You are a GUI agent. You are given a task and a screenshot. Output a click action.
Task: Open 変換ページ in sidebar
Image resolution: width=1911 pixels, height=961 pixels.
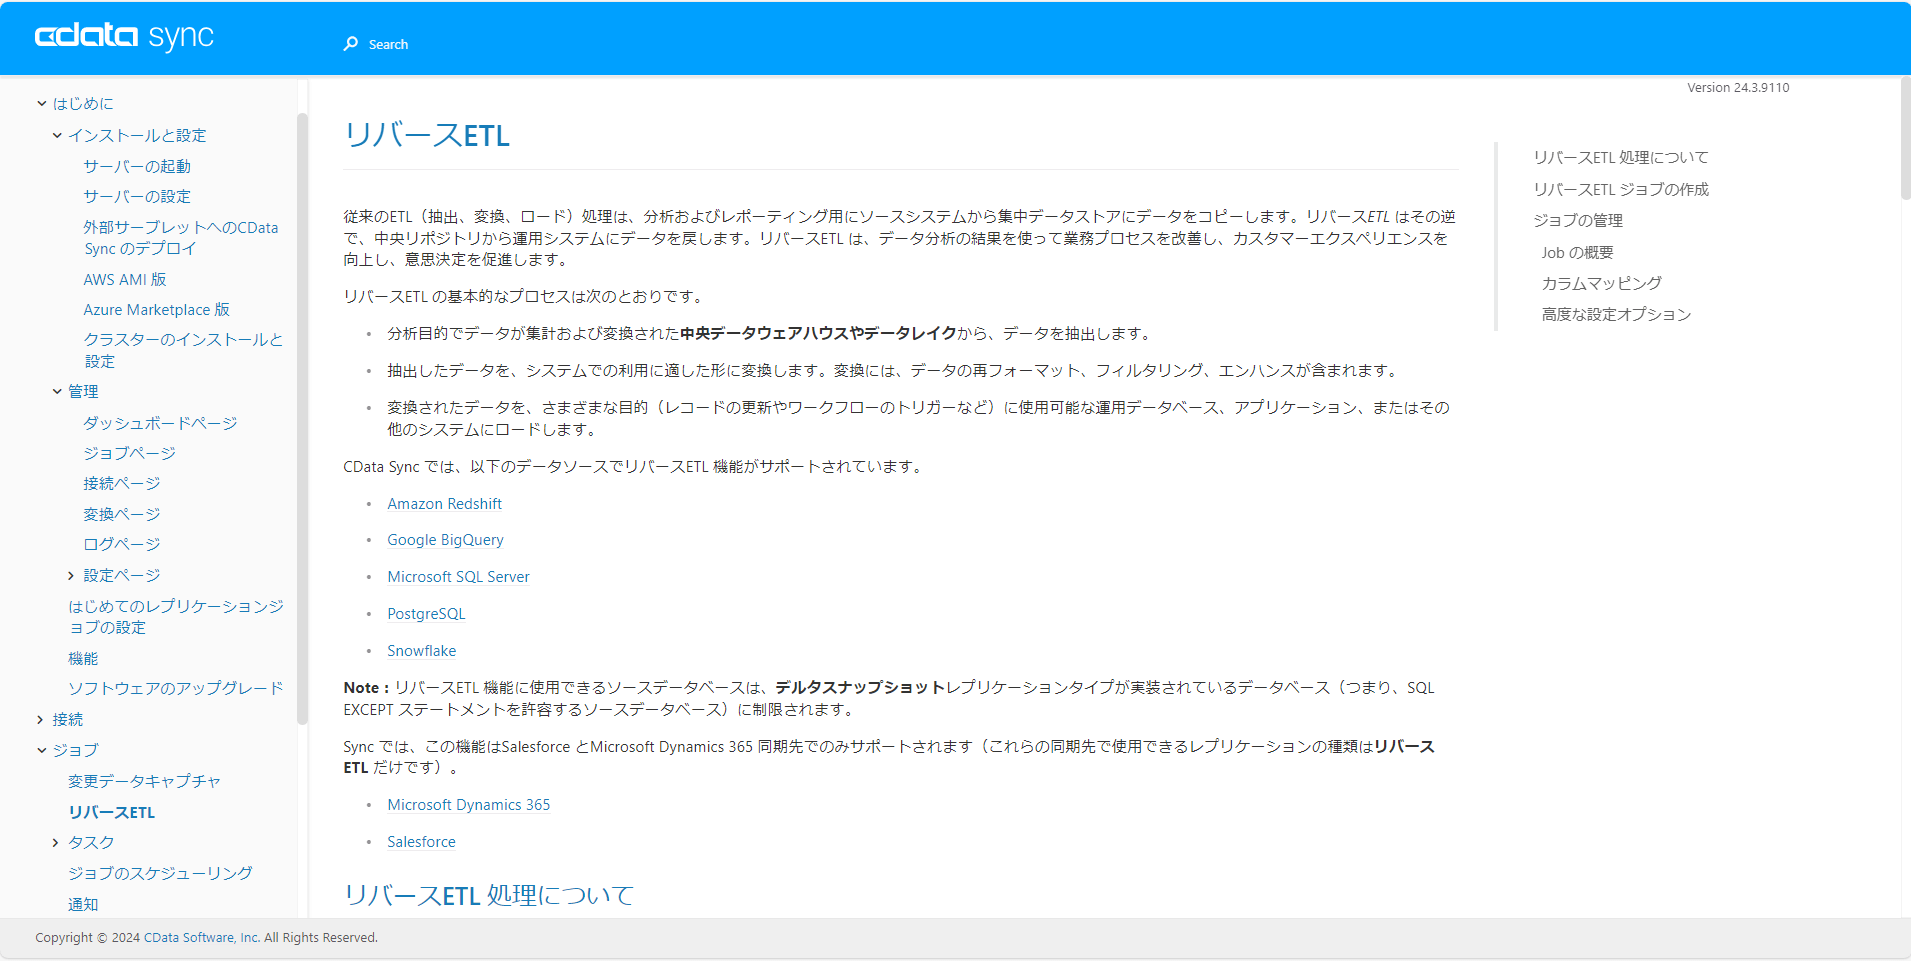tap(121, 514)
